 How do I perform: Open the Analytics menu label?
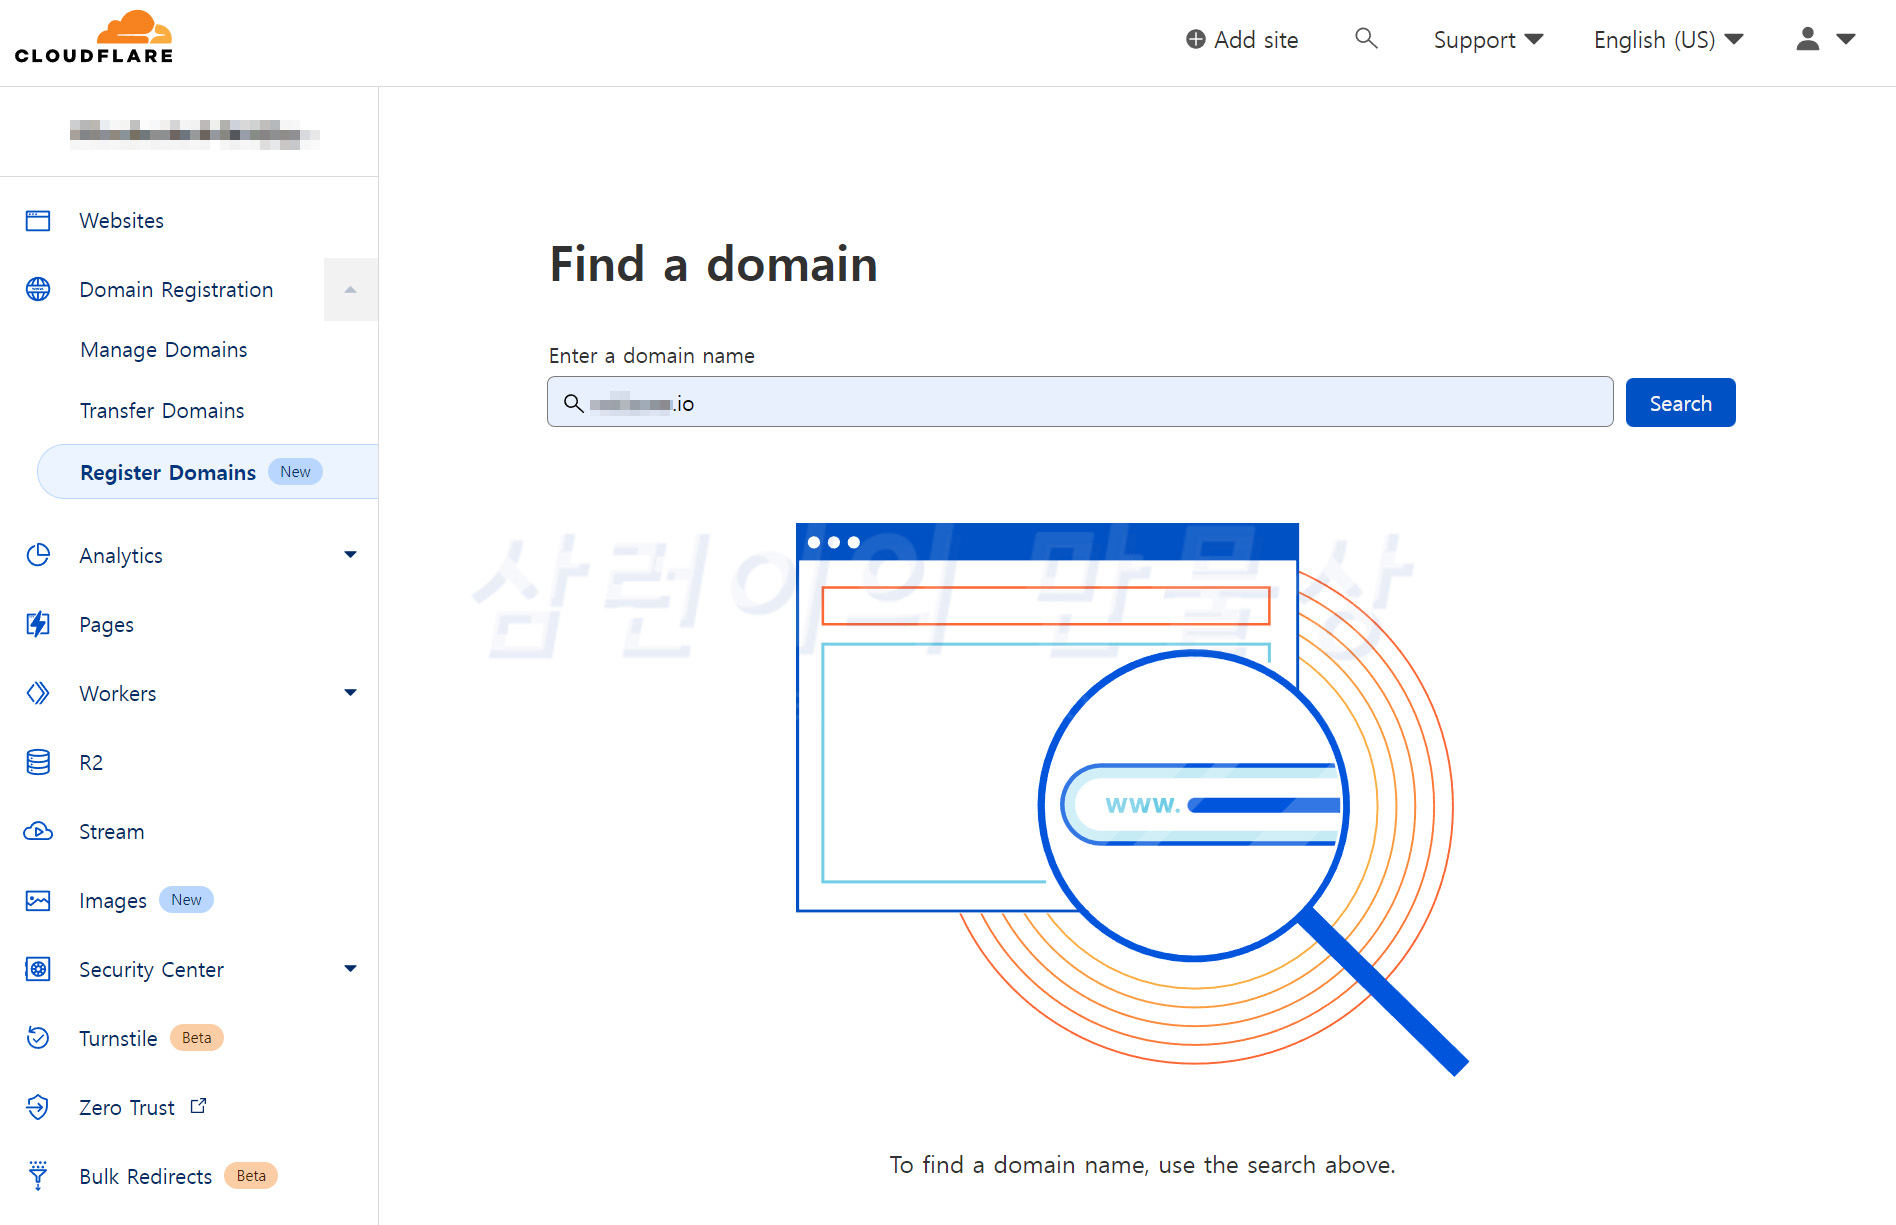click(x=121, y=556)
